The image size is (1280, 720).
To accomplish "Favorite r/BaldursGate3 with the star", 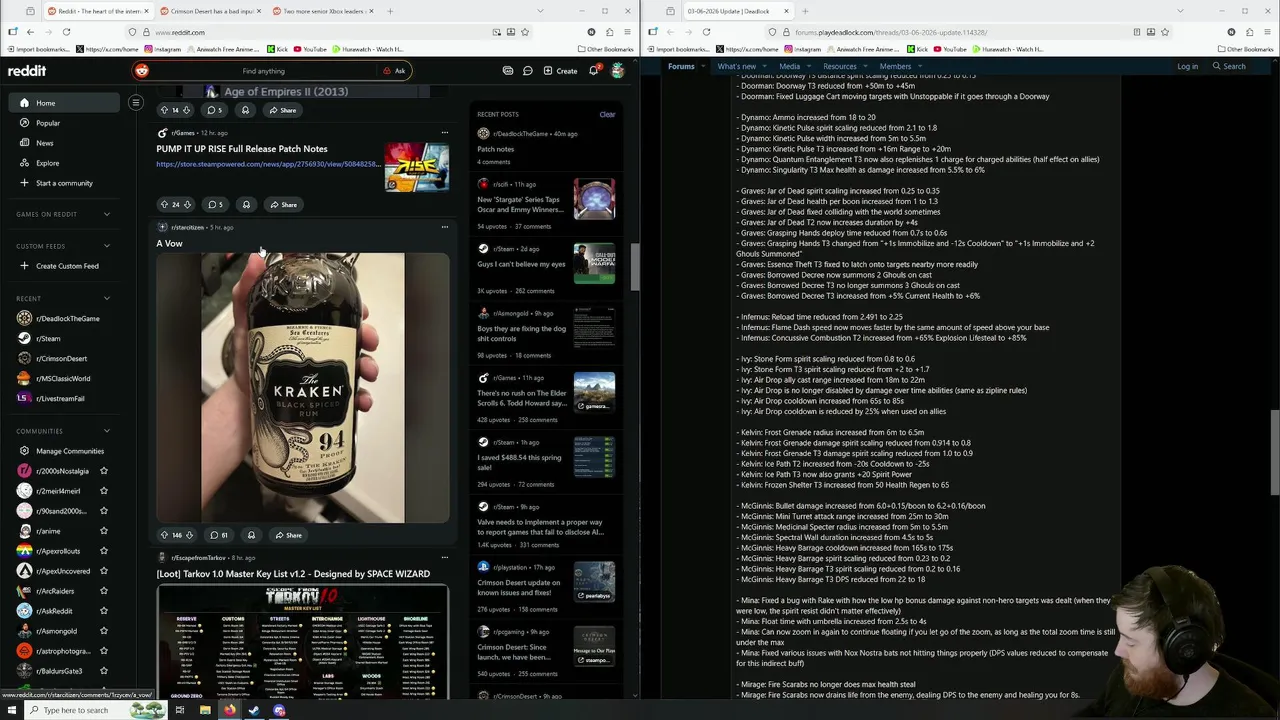I will coord(103,671).
